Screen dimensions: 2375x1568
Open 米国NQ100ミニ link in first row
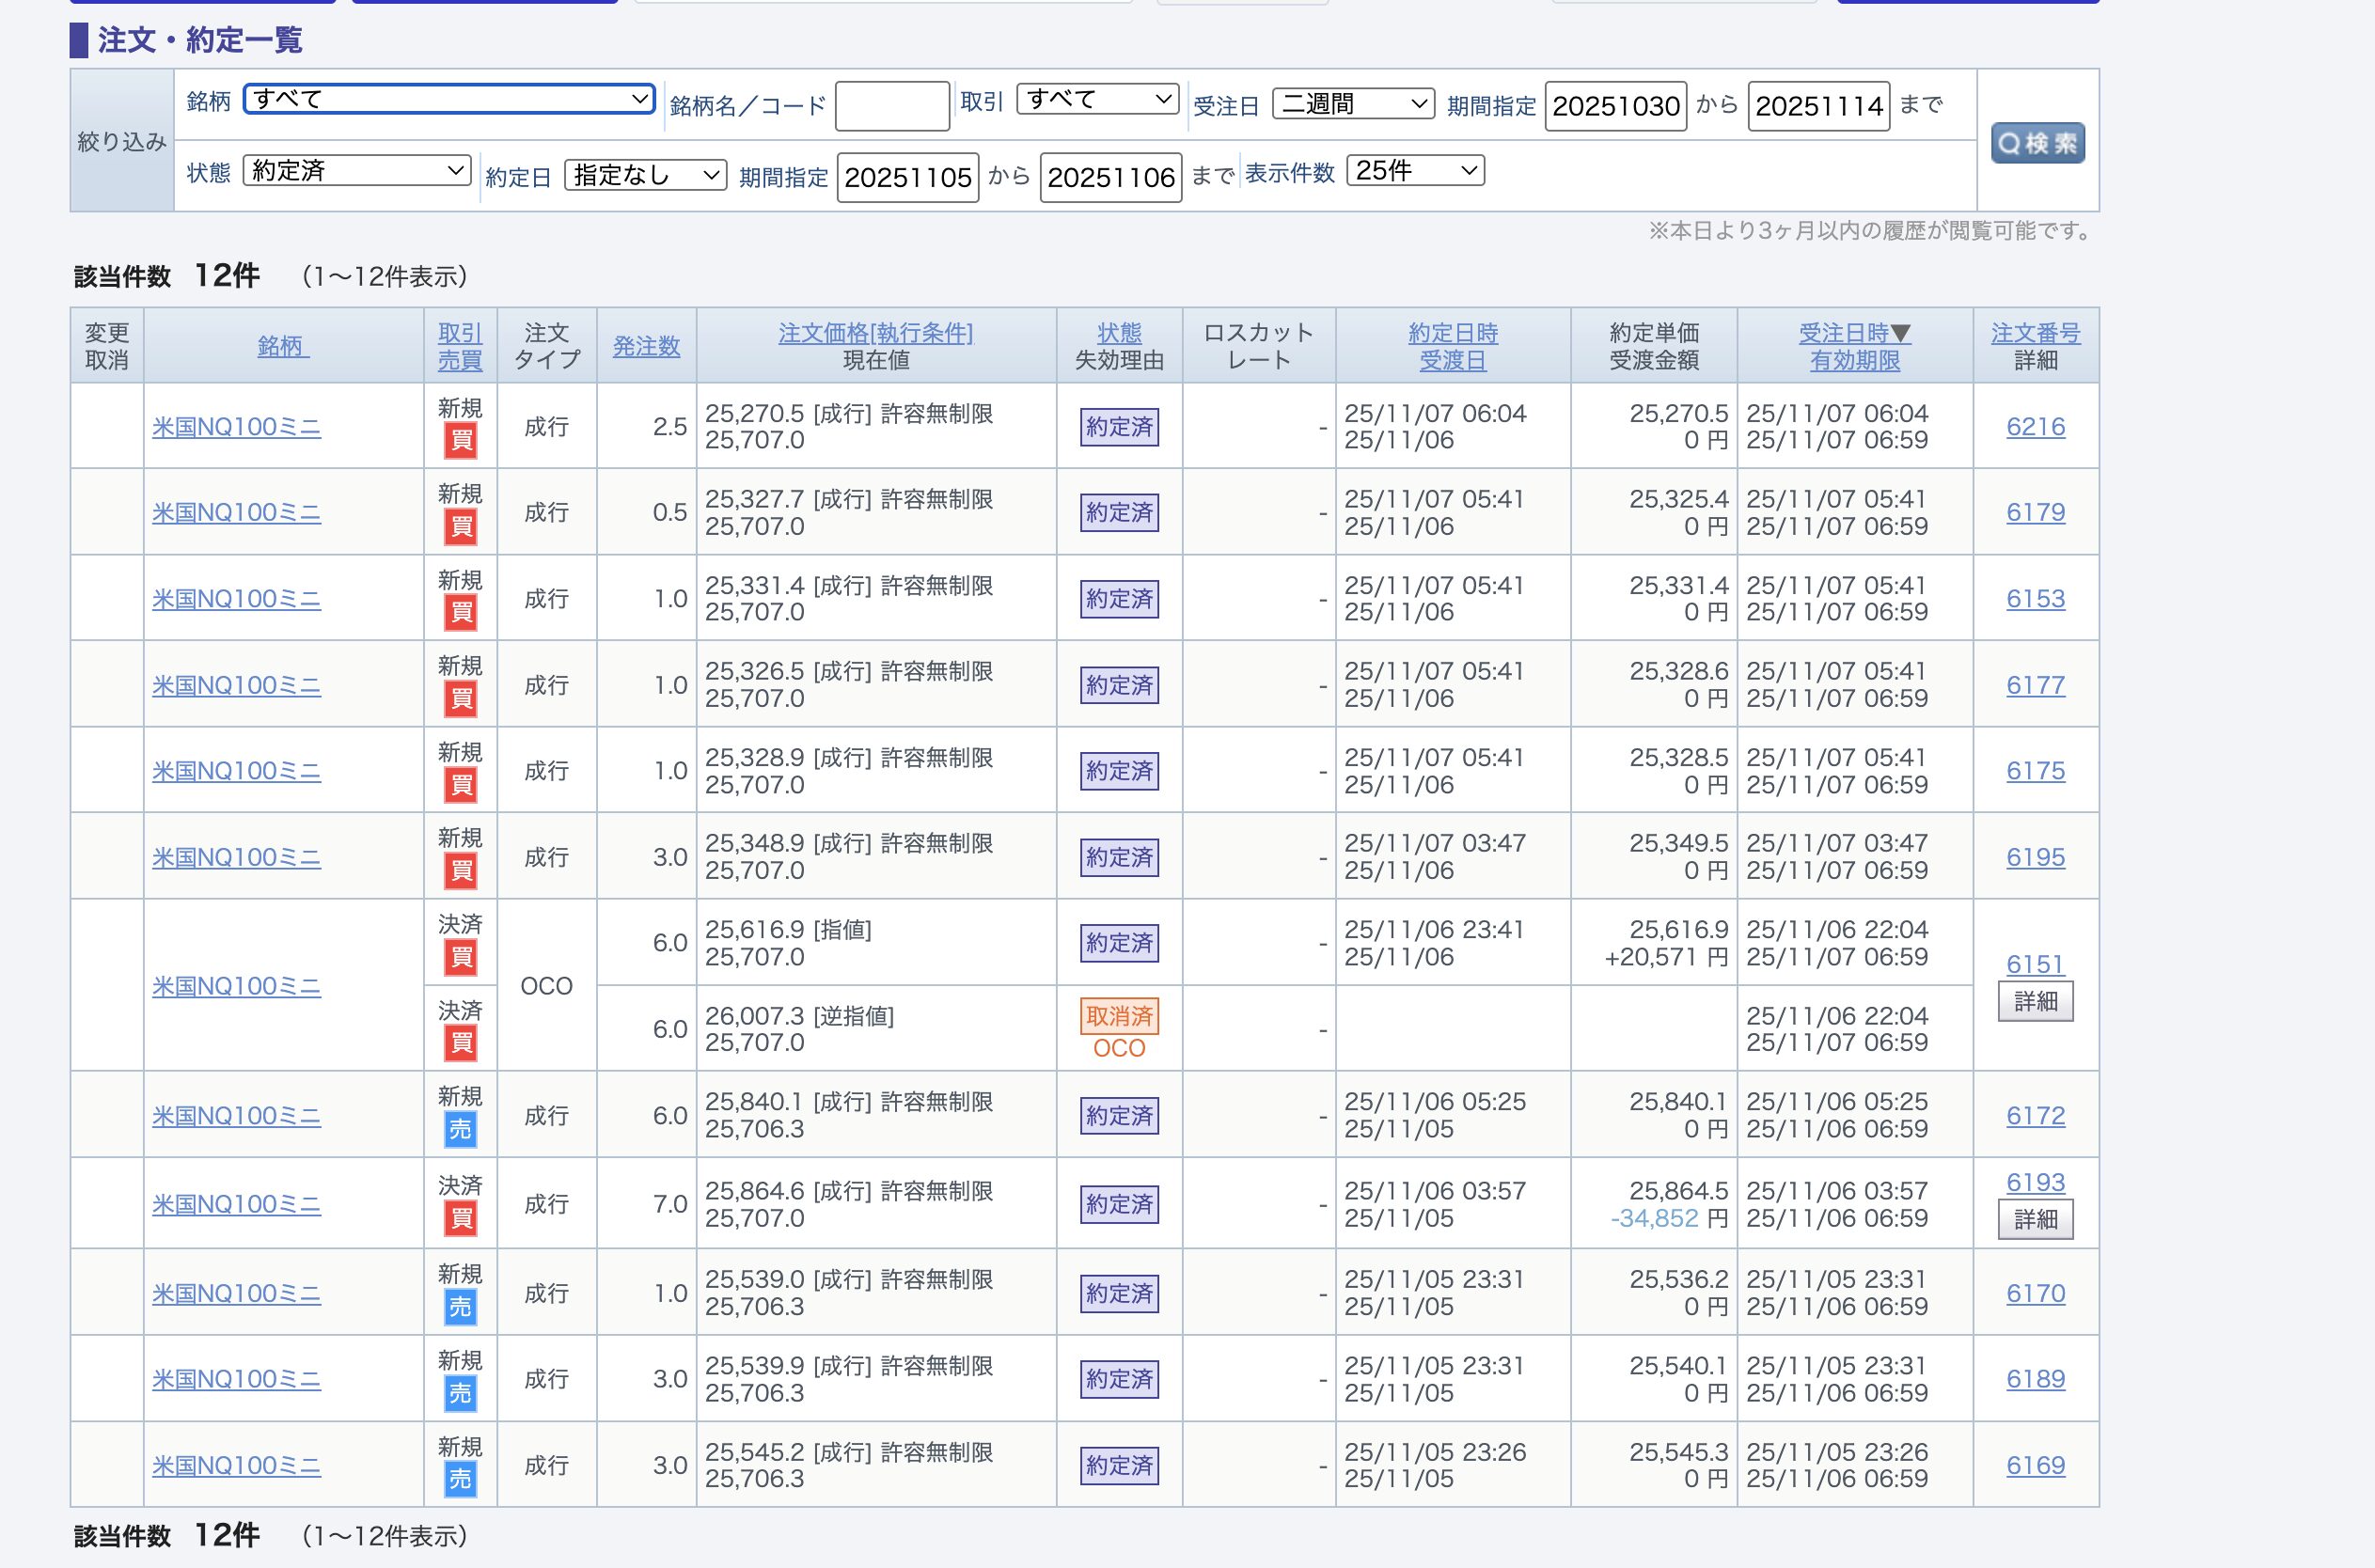tap(236, 427)
